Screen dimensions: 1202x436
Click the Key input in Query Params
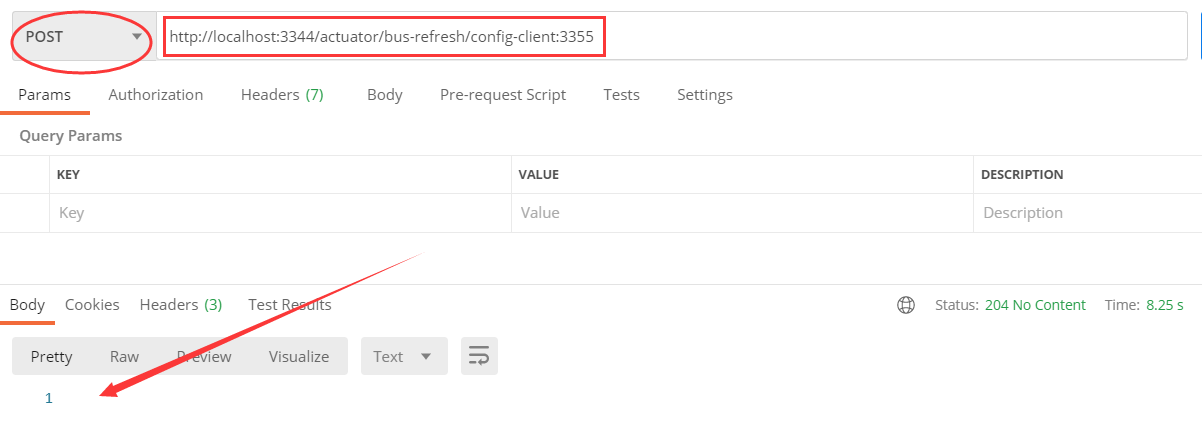[280, 213]
